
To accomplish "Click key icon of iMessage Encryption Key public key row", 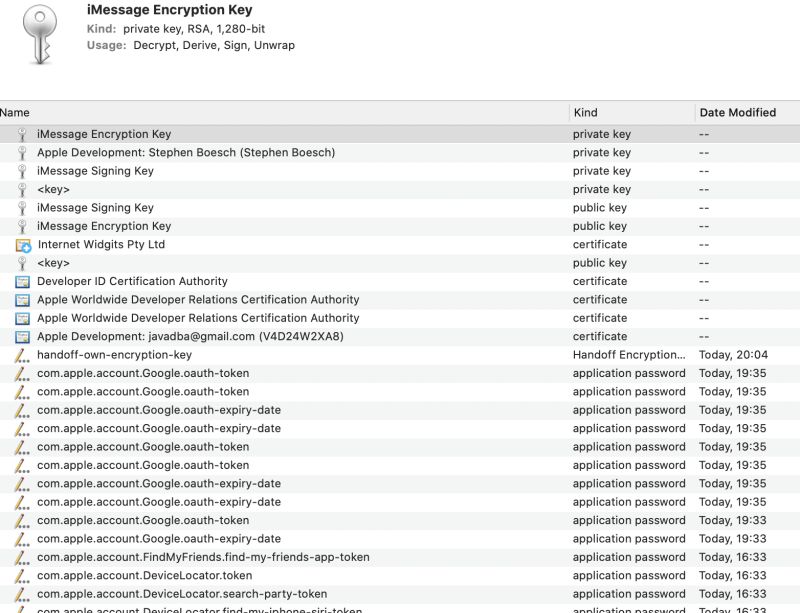I will [x=22, y=226].
